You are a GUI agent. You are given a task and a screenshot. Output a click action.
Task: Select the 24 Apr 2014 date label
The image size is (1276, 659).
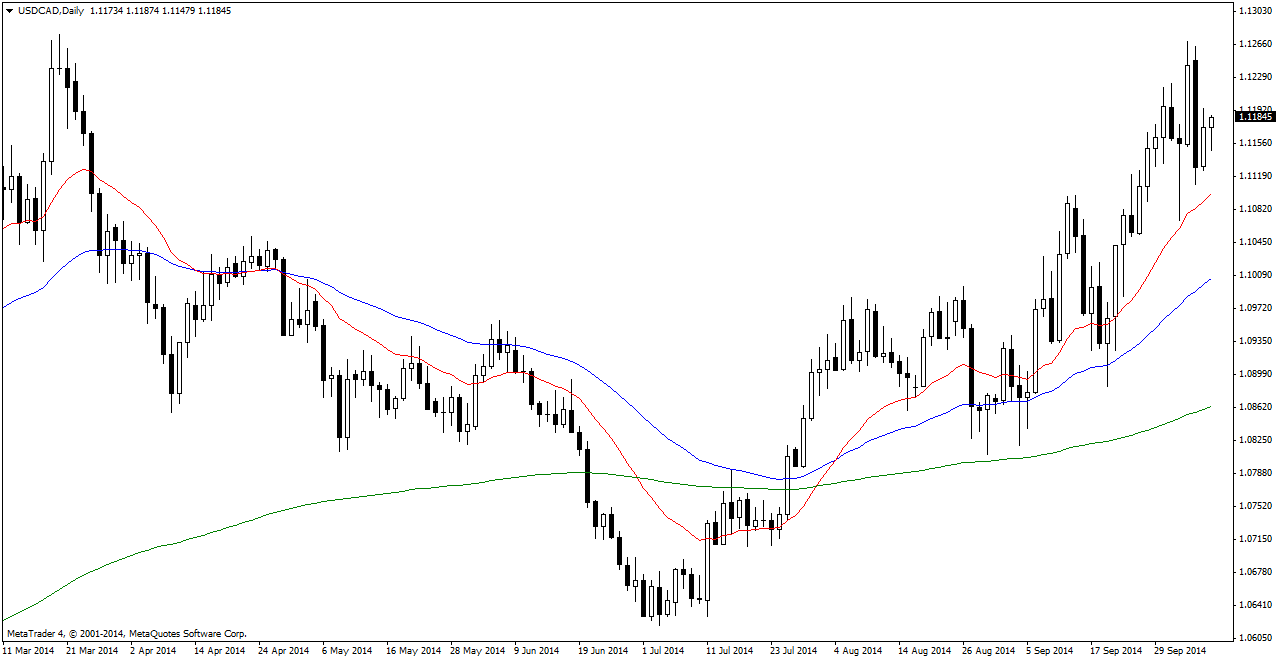pos(284,650)
